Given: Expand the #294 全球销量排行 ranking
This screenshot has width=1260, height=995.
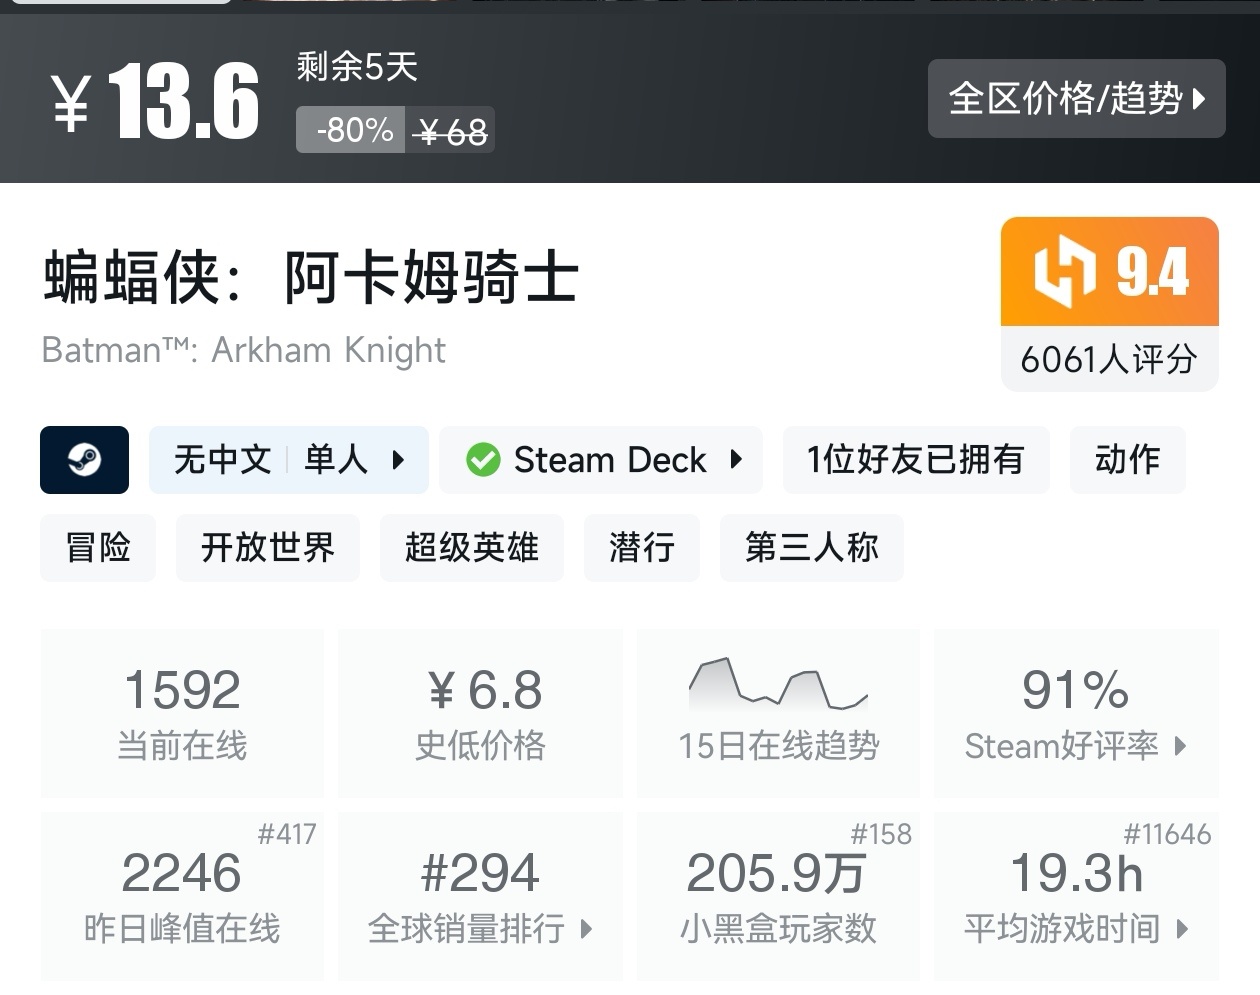Looking at the screenshot, I should (480, 896).
